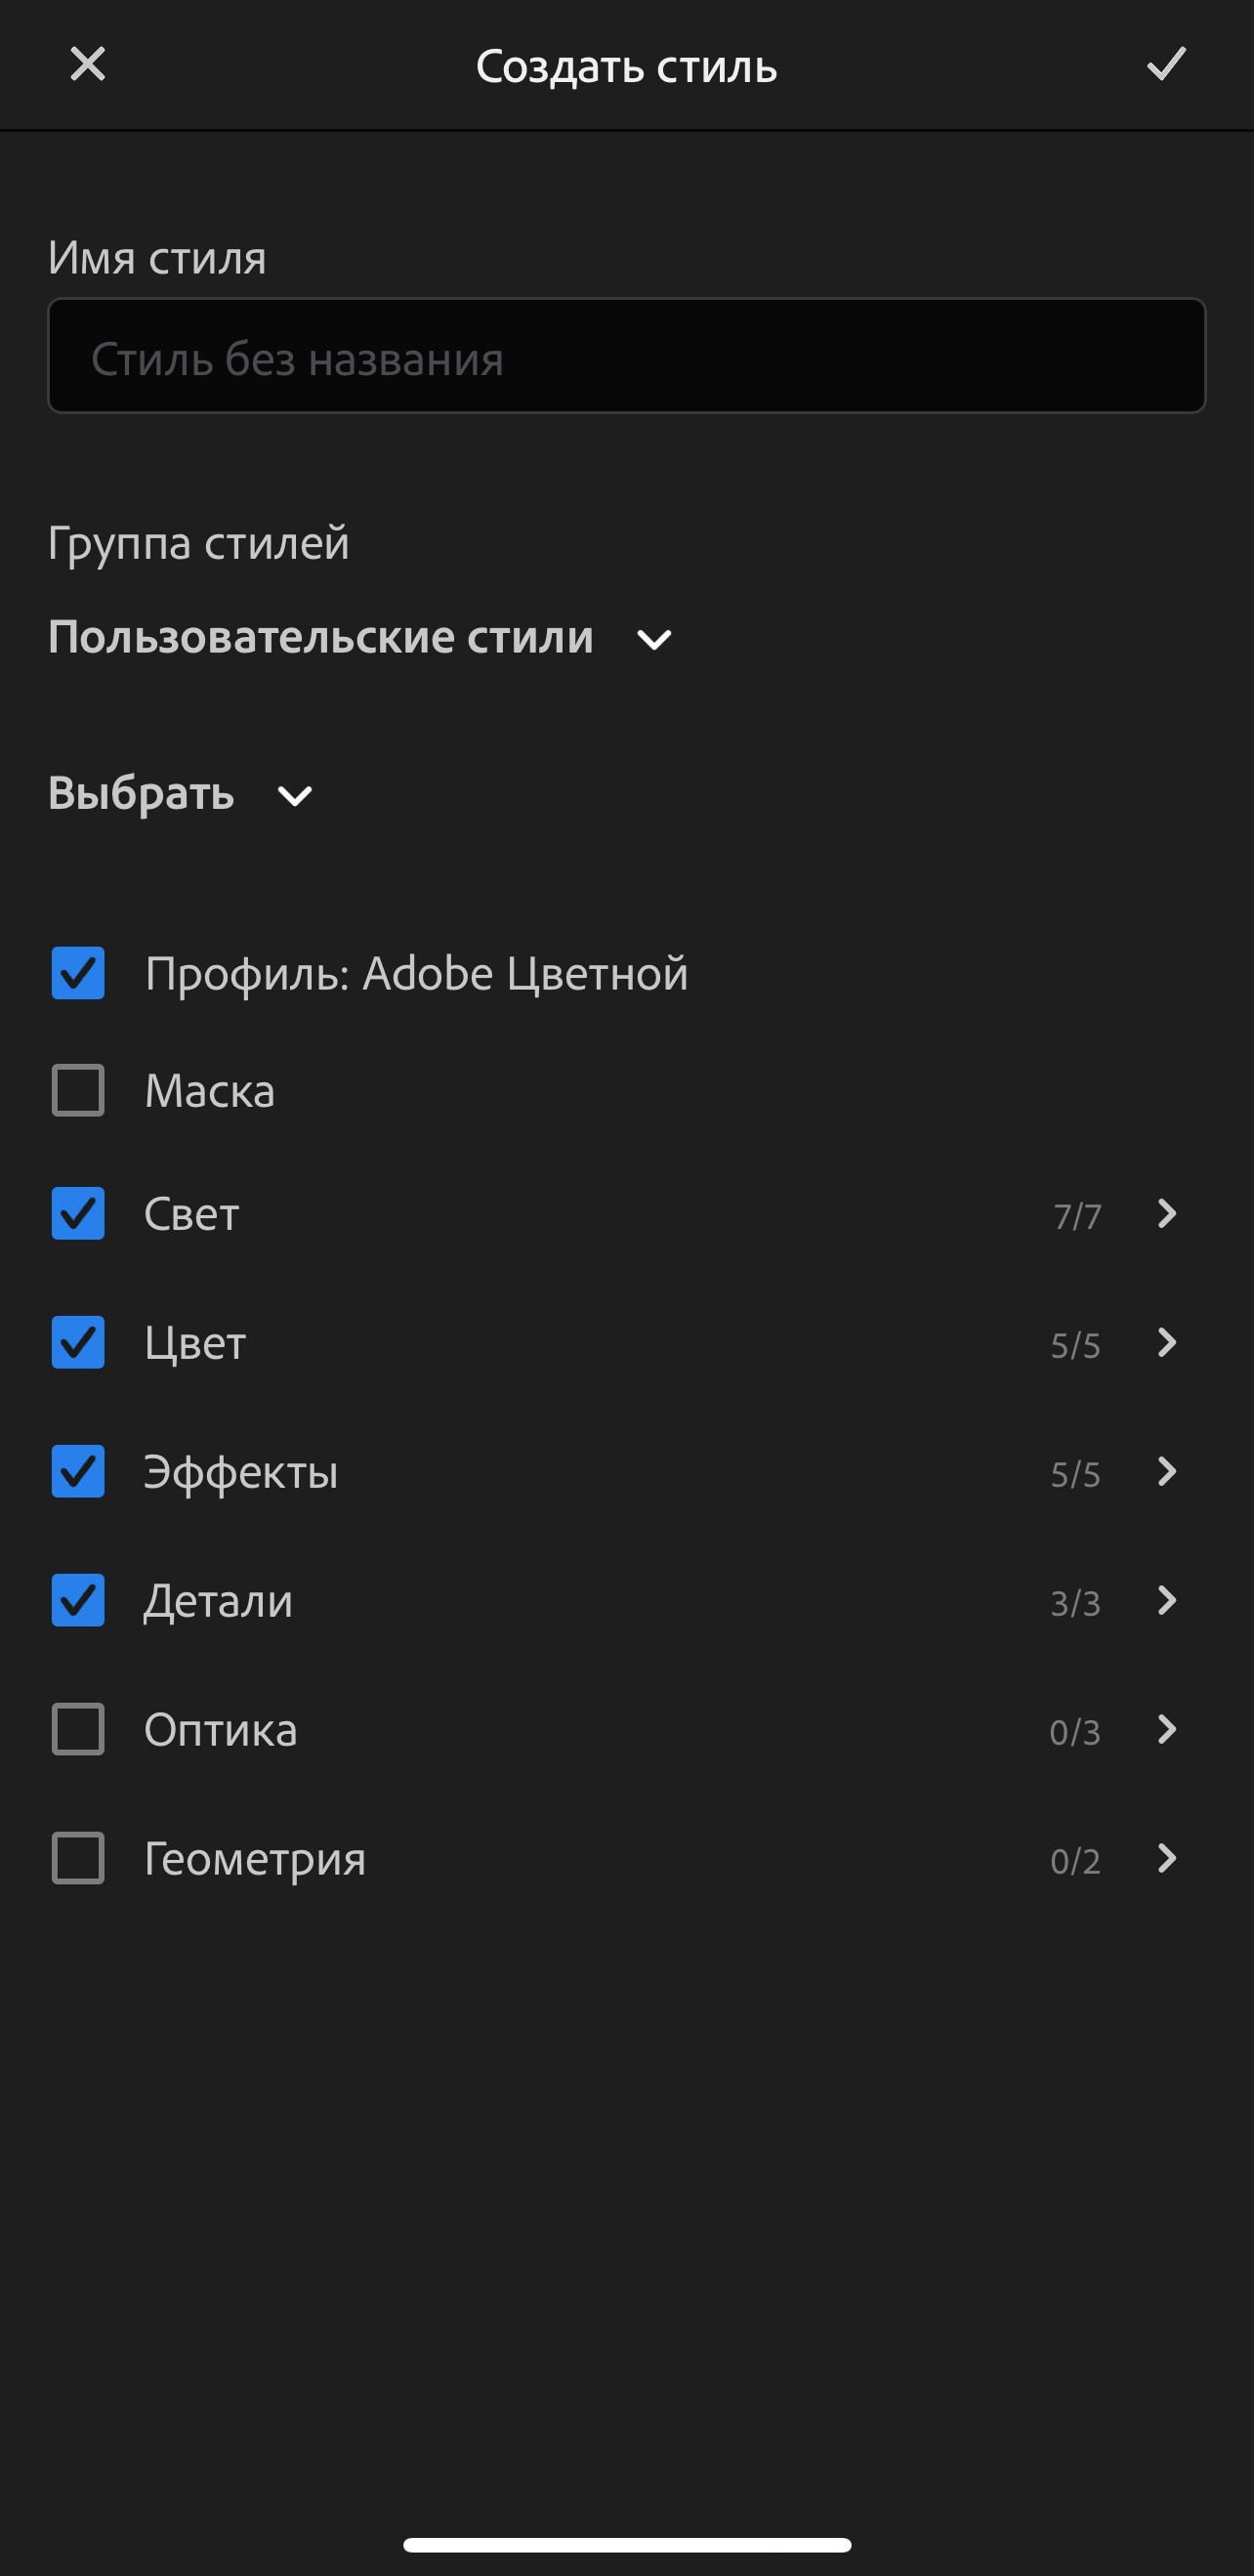Disable the Эффекты checkbox
The width and height of the screenshot is (1254, 2576).
coord(78,1472)
